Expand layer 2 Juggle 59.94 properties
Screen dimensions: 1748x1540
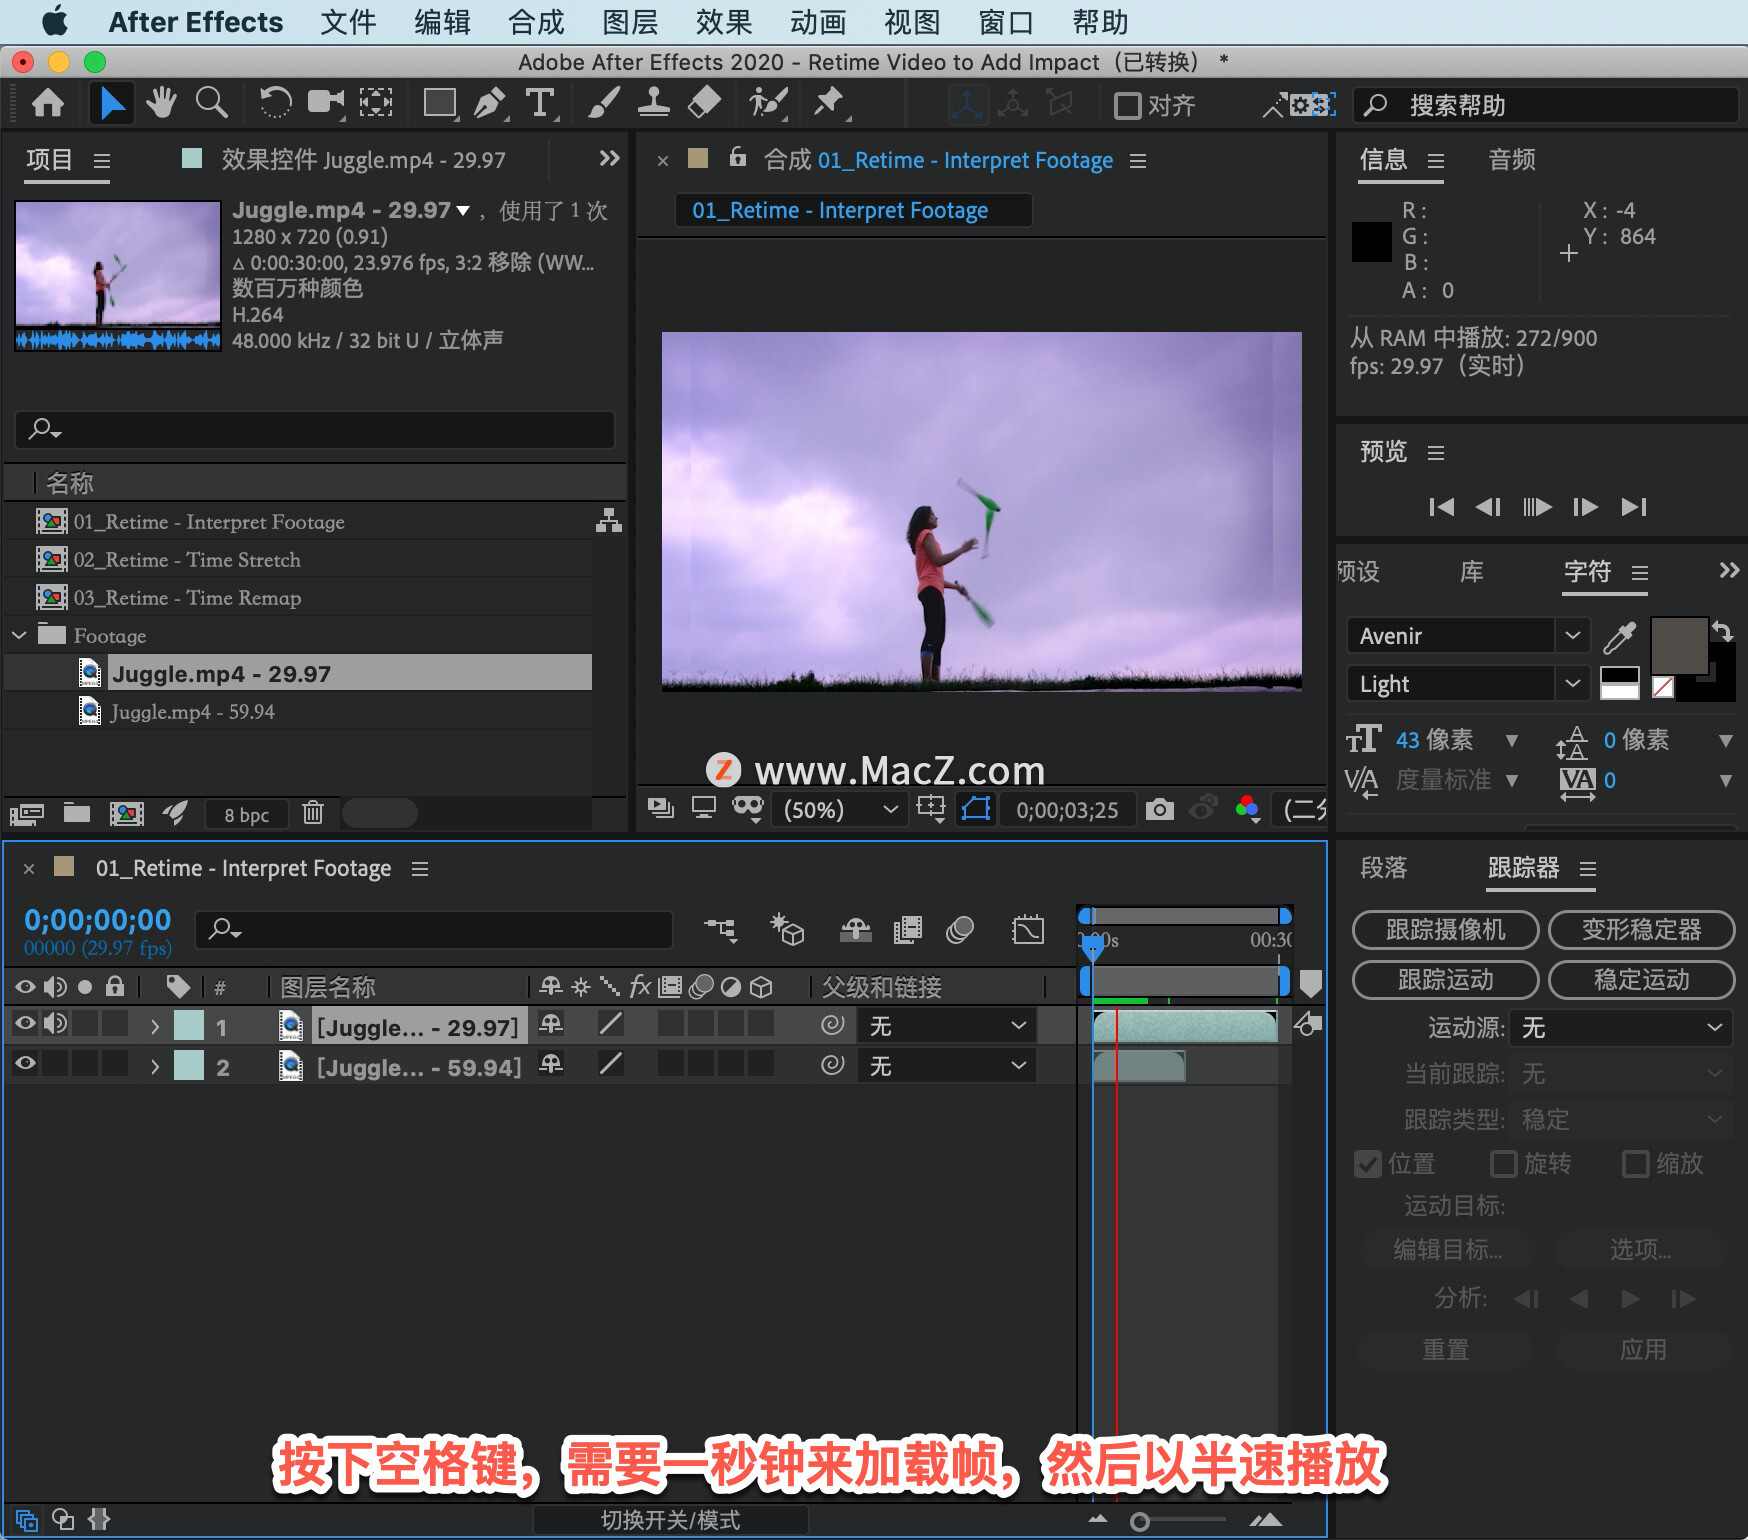click(x=155, y=1067)
